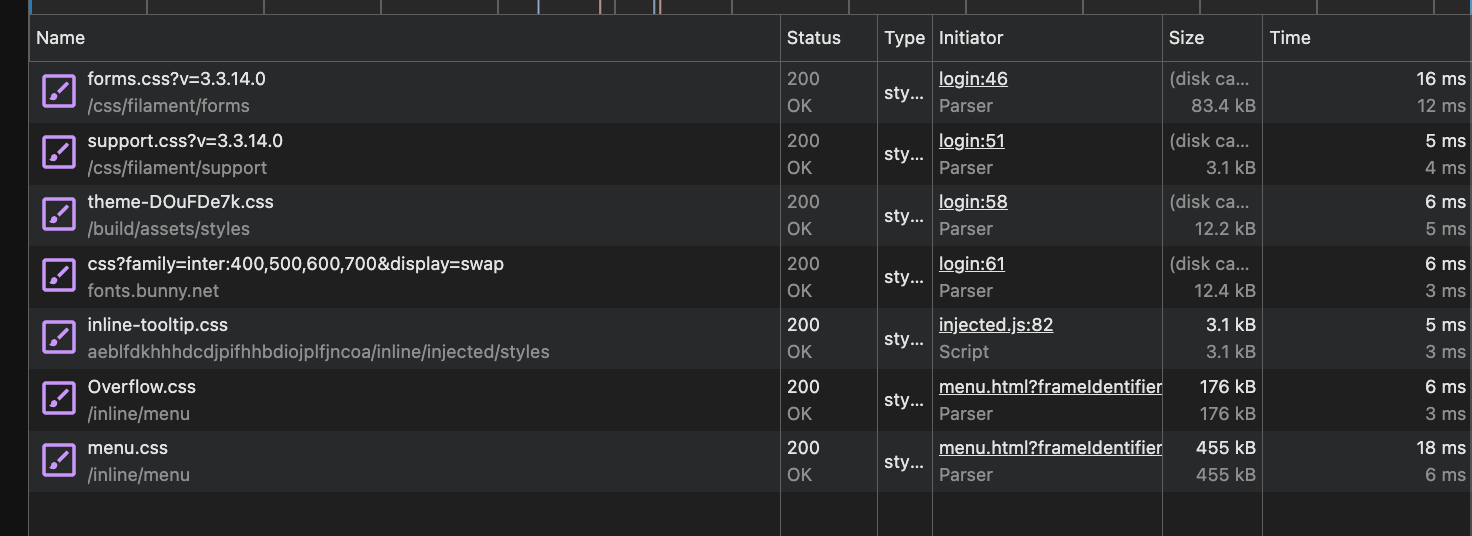Click the stylesheet icon beside support.css
Screen dimensions: 1472x536
click(x=59, y=154)
